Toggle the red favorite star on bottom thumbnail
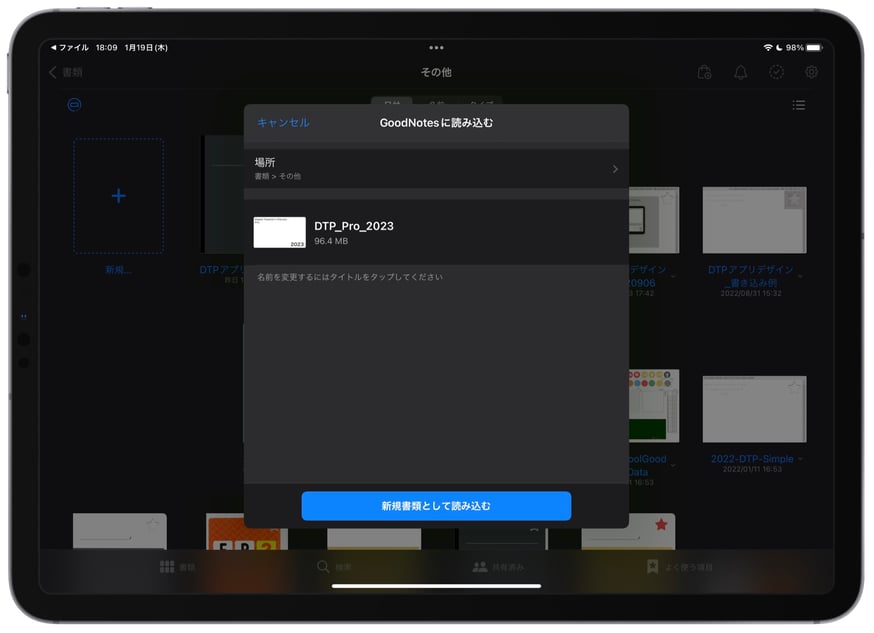This screenshot has height=633, width=874. 661,524
